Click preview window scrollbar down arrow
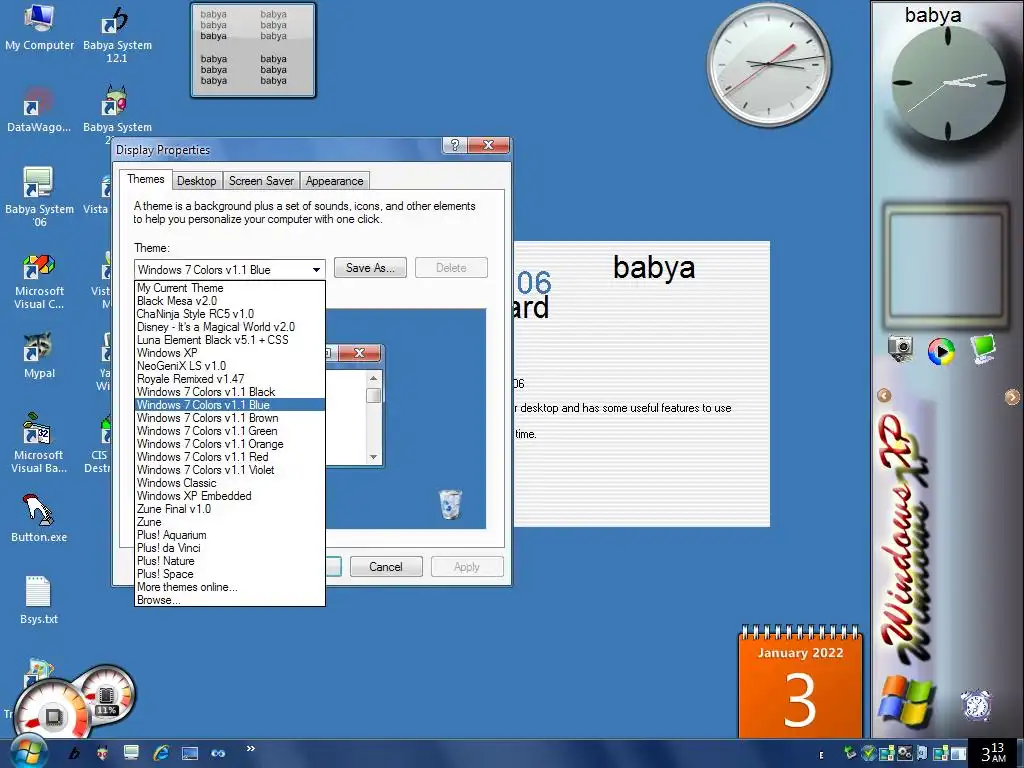Viewport: 1024px width, 768px height. (x=374, y=457)
